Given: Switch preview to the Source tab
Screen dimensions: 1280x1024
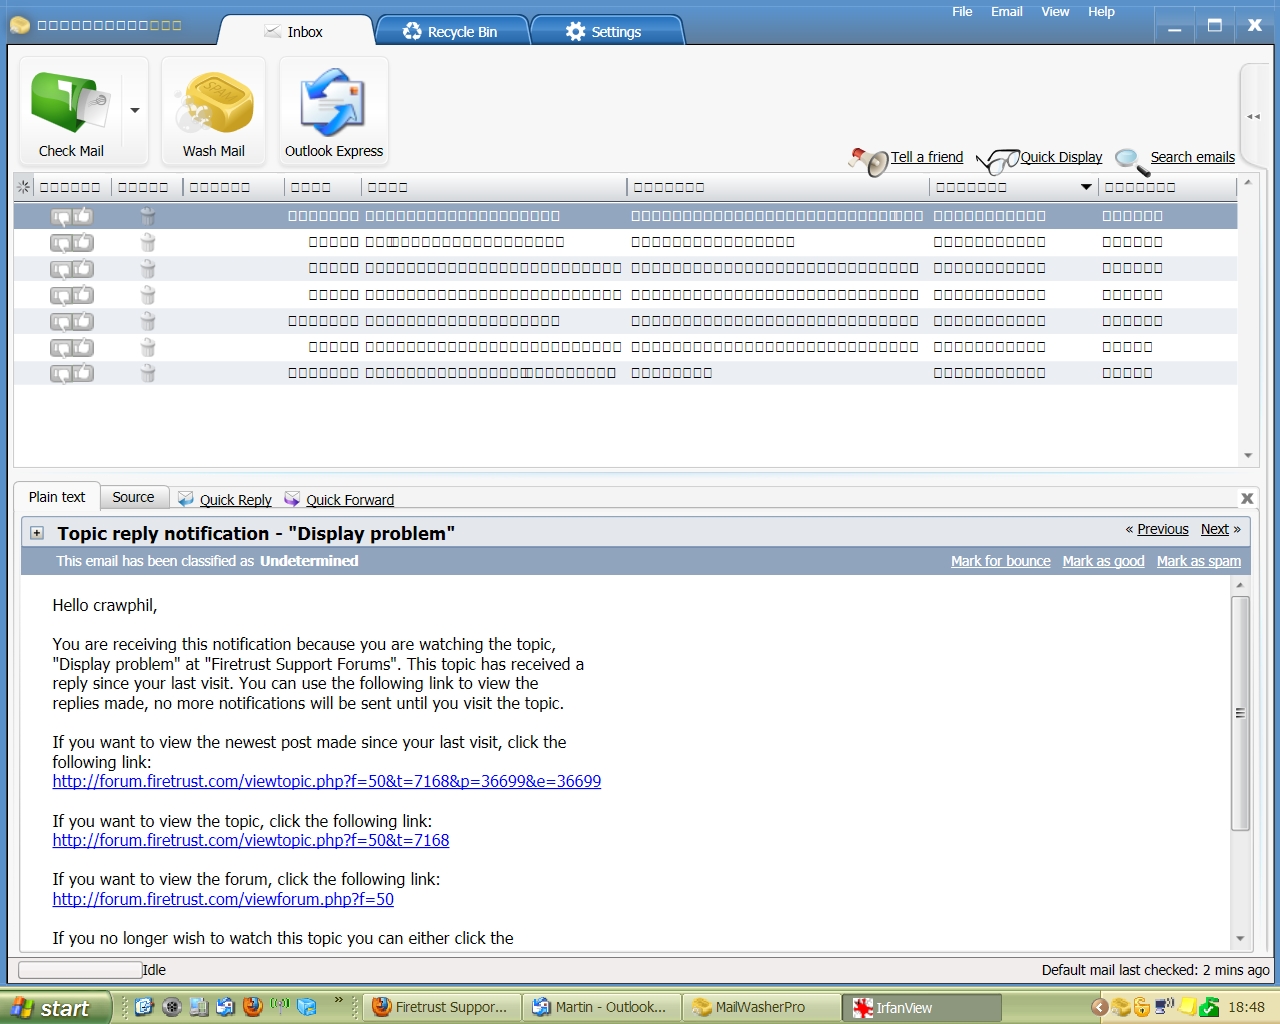Looking at the screenshot, I should 133,497.
